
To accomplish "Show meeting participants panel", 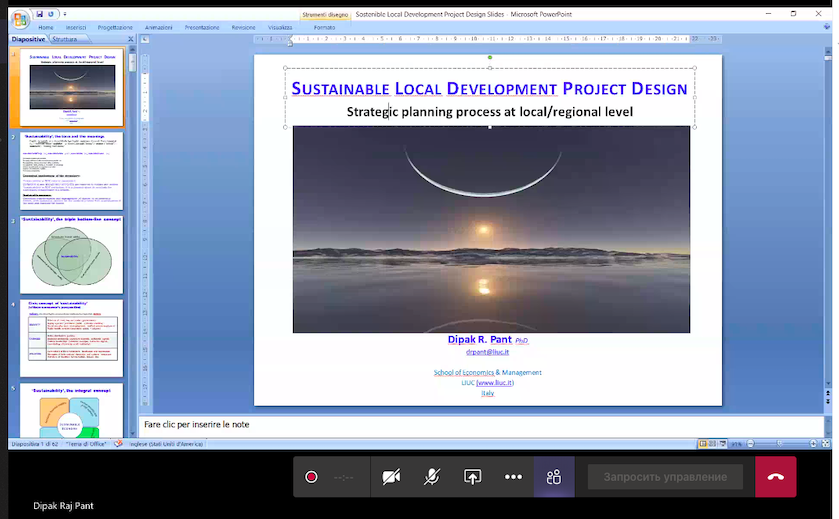I will (x=553, y=477).
